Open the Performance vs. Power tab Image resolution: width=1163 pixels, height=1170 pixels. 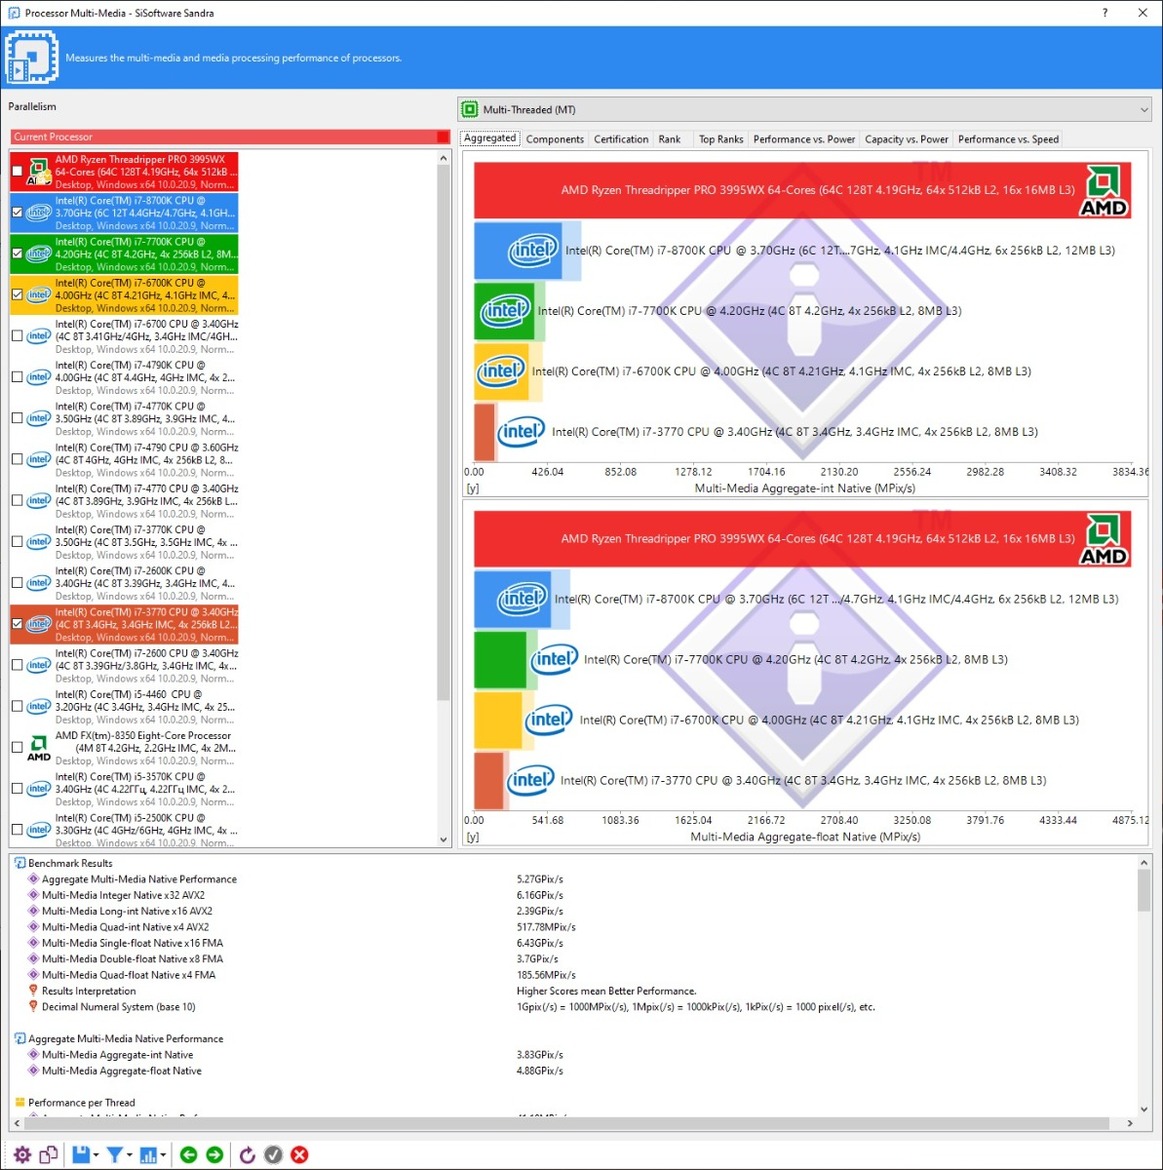tap(804, 139)
